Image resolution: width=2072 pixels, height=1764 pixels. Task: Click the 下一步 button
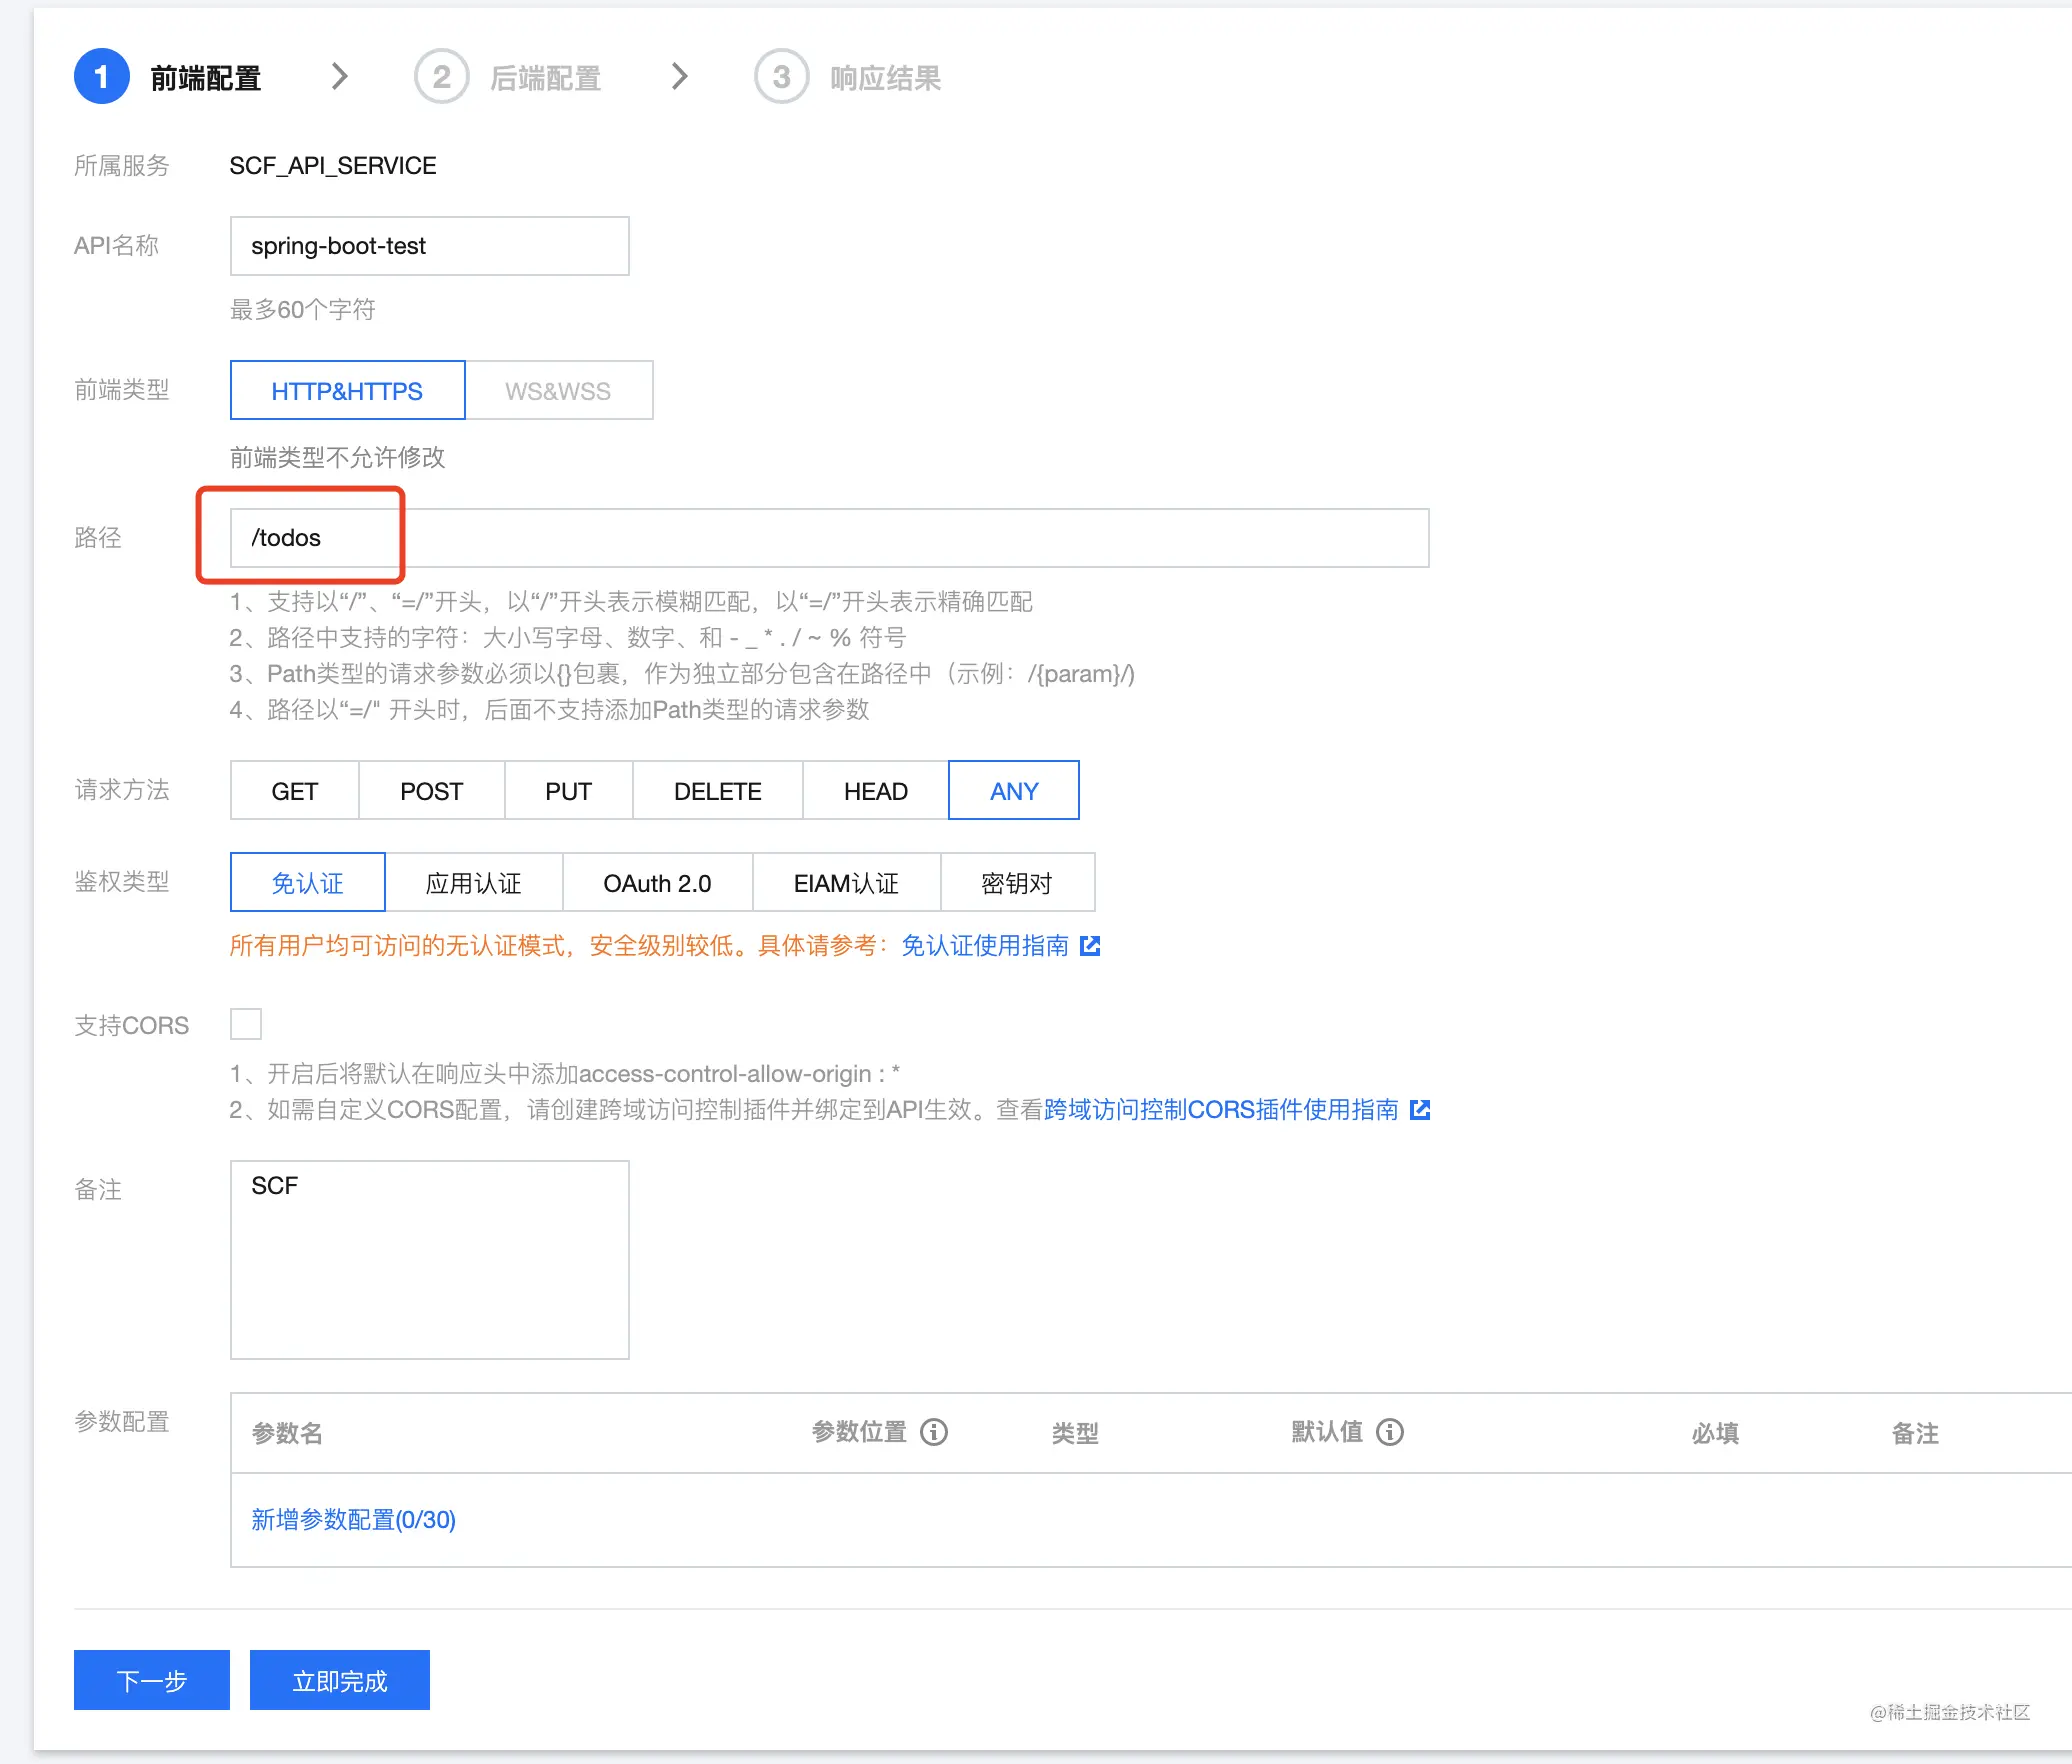(152, 1680)
